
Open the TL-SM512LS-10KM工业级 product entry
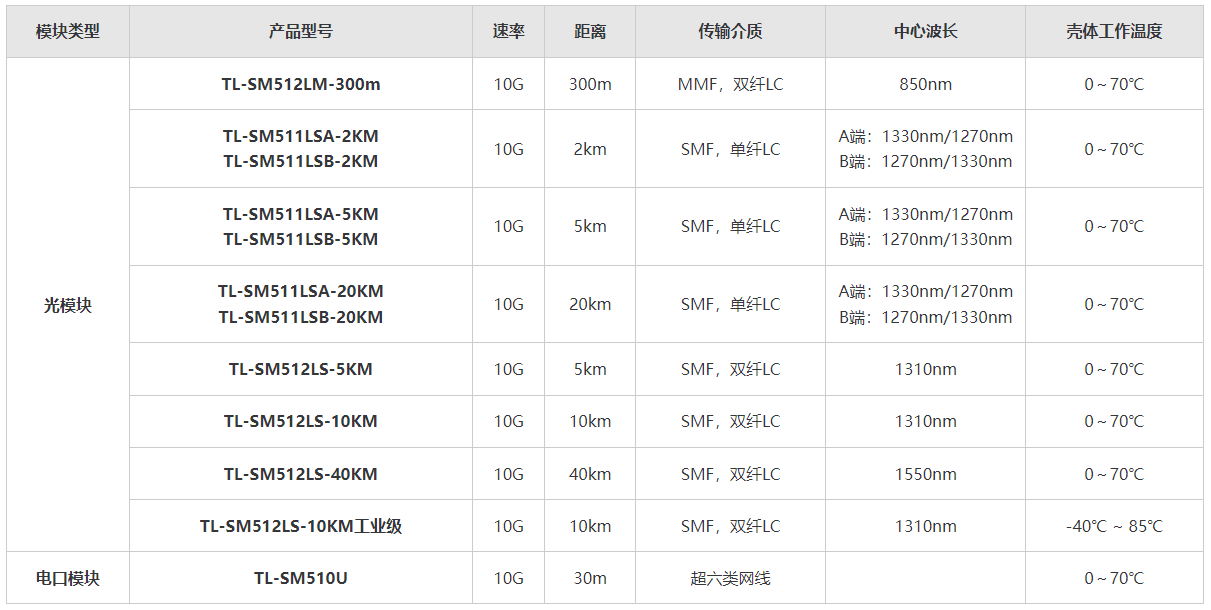(x=301, y=526)
